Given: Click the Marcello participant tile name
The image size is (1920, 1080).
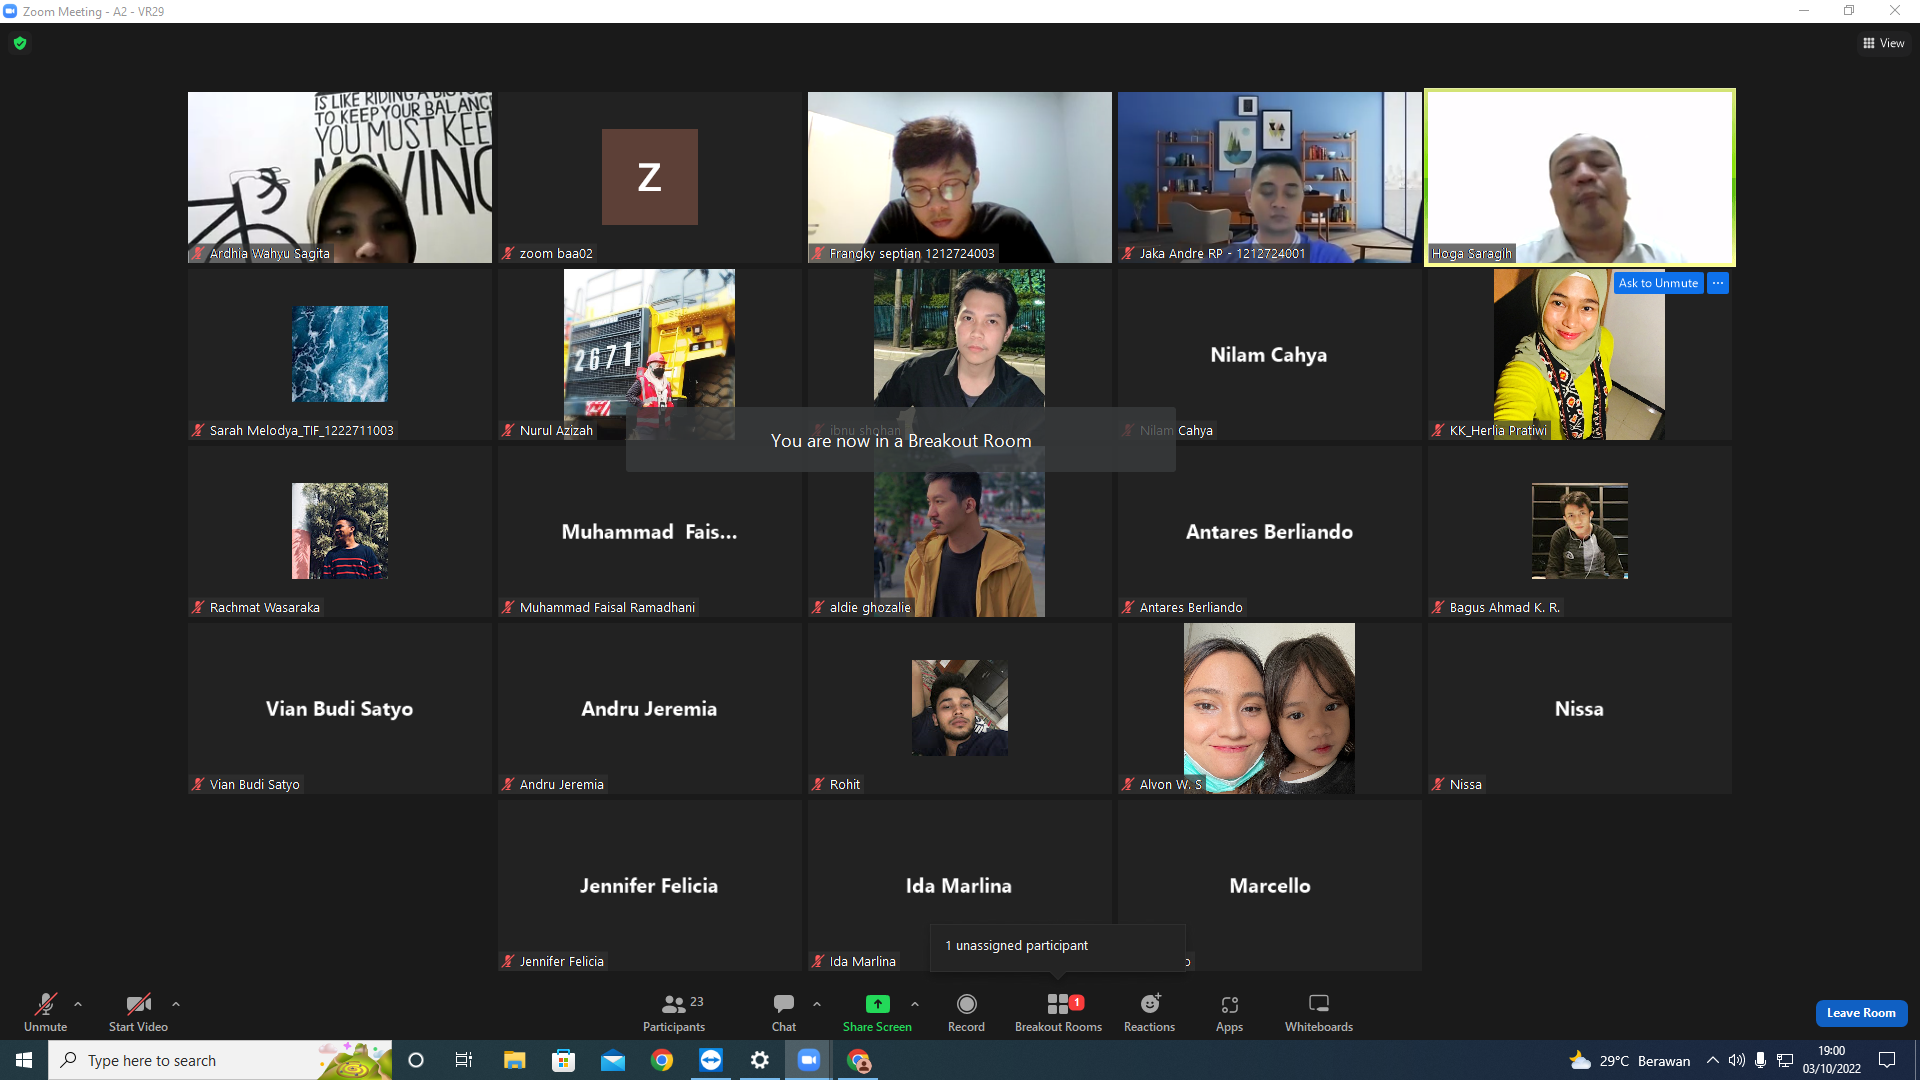Looking at the screenshot, I should coord(1270,886).
